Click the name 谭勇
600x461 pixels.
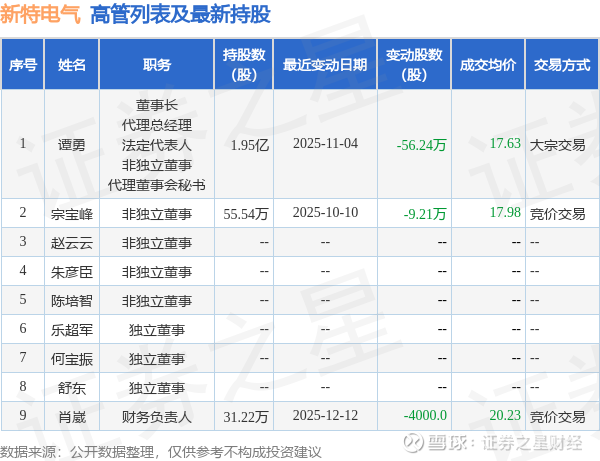click(x=72, y=145)
